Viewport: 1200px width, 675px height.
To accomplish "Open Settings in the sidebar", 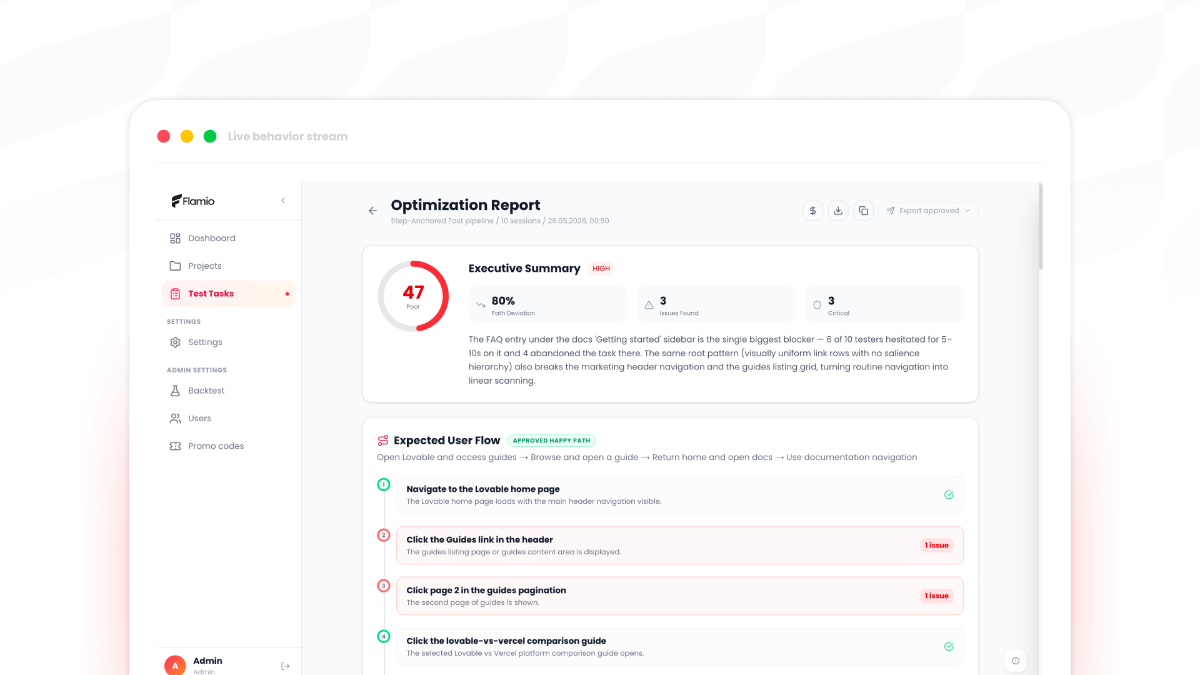I will pyautogui.click(x=230, y=342).
